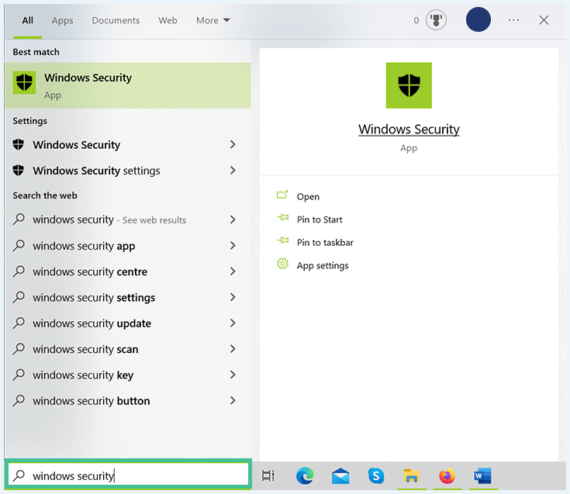This screenshot has width=570, height=494.
Task: Open the rewards trophy icon
Action: 436,20
